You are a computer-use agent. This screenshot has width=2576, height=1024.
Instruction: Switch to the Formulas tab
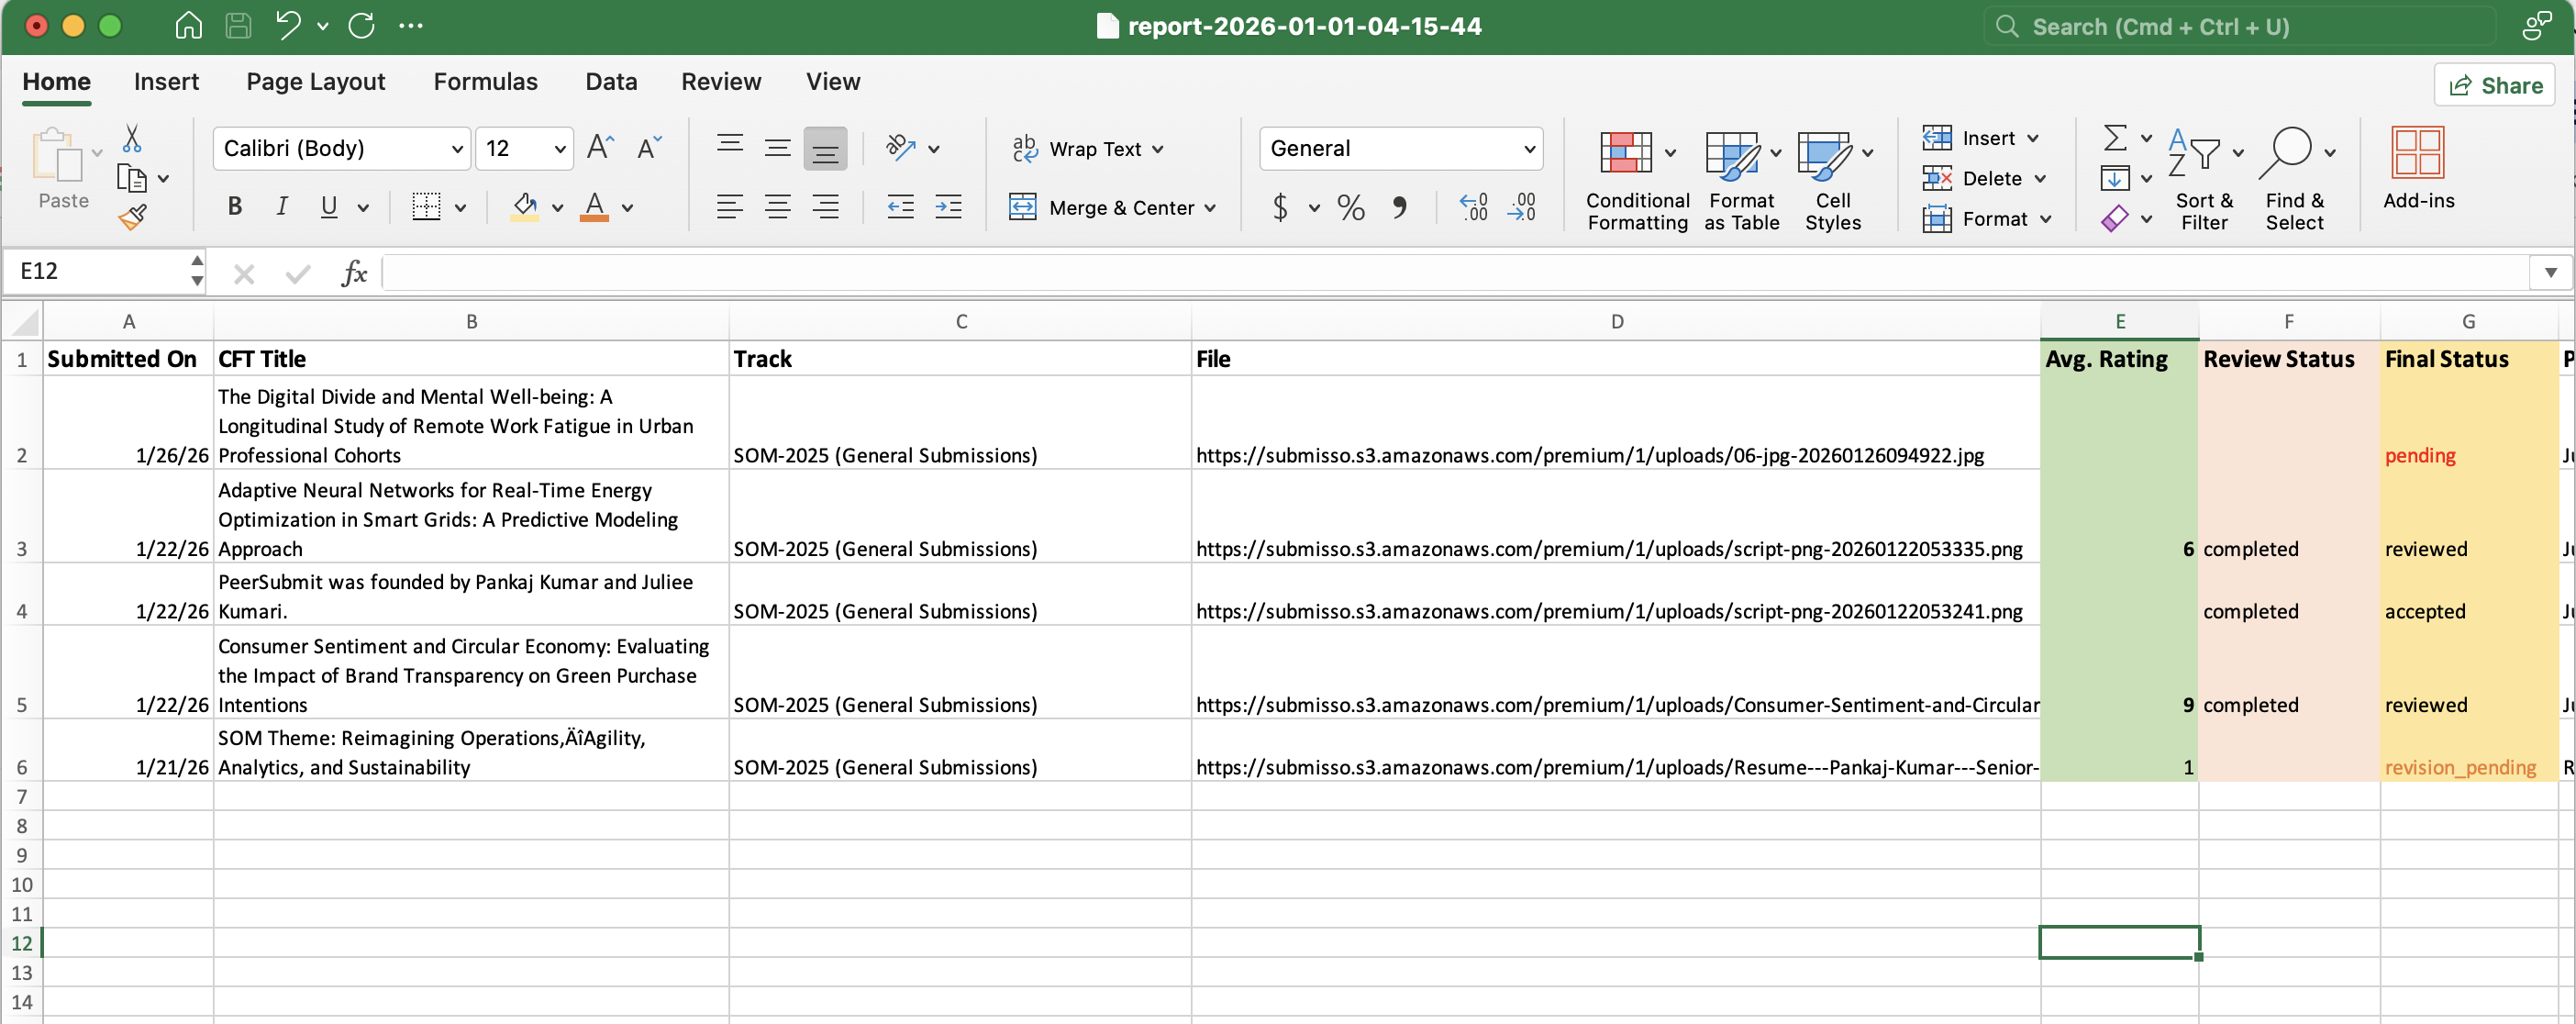coord(486,82)
